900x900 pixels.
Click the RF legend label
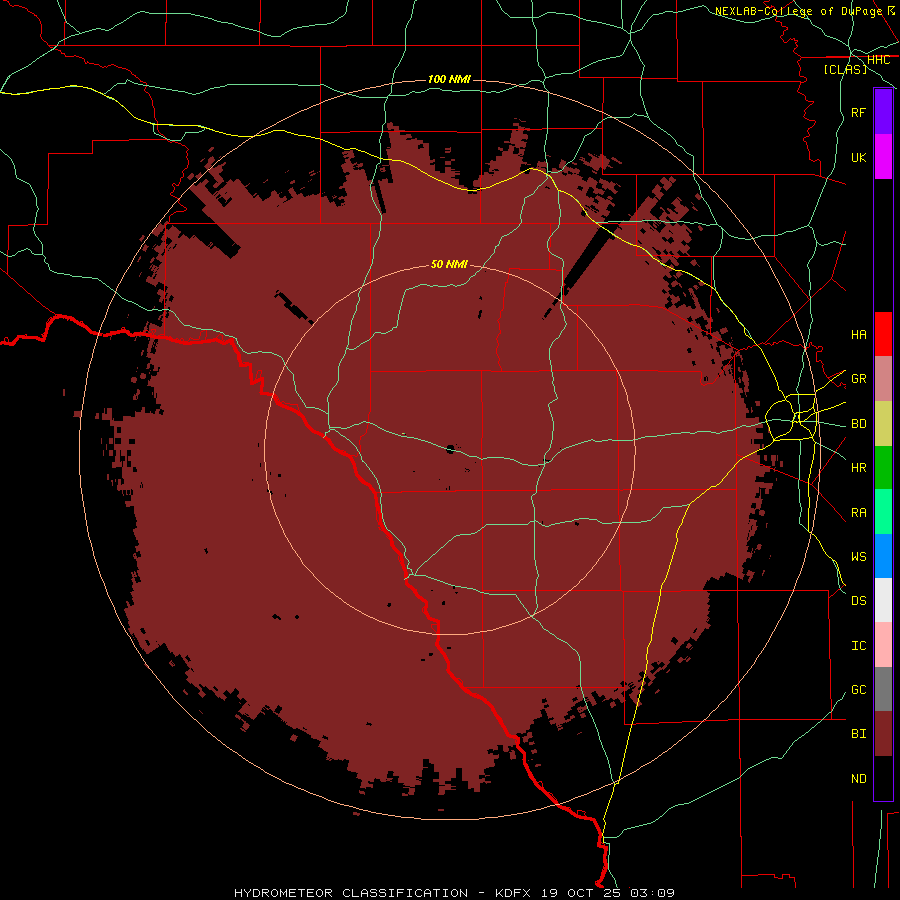pos(859,112)
